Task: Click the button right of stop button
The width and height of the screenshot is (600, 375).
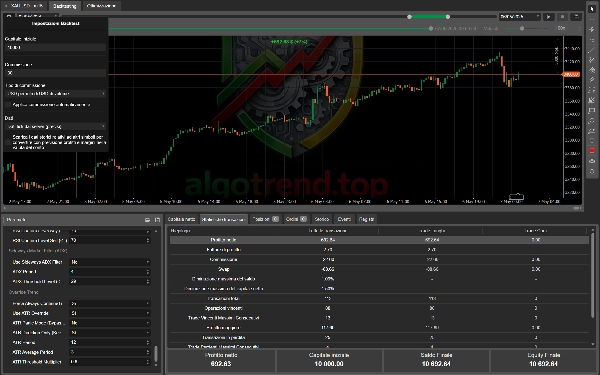Action: click(x=576, y=17)
